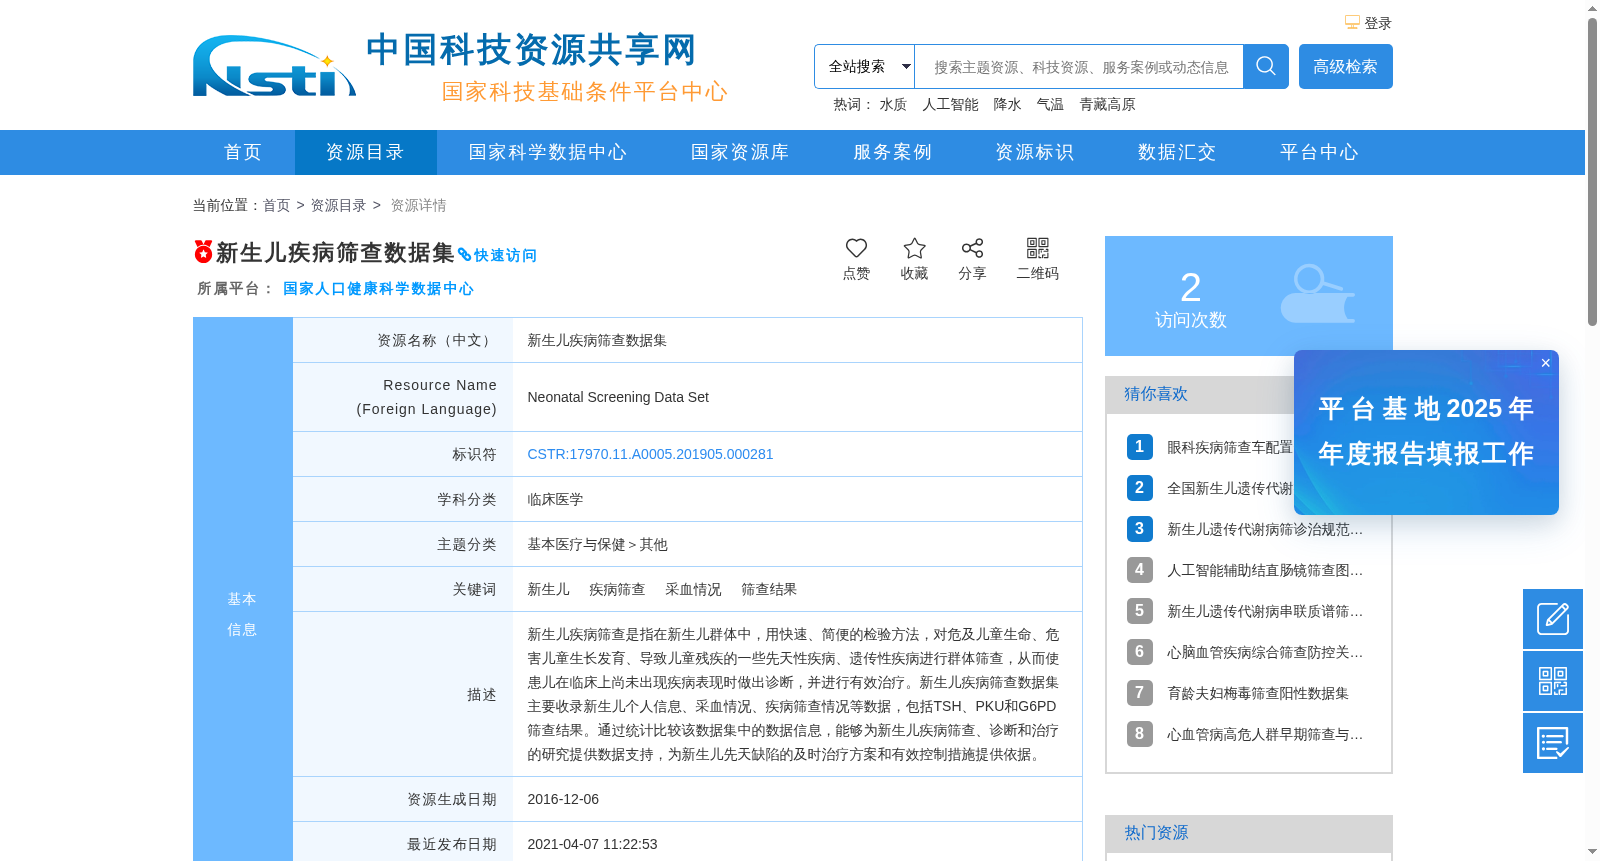Viewport: 1600px width, 861px height.
Task: Click hot word 人工智能
Action: pos(950,104)
